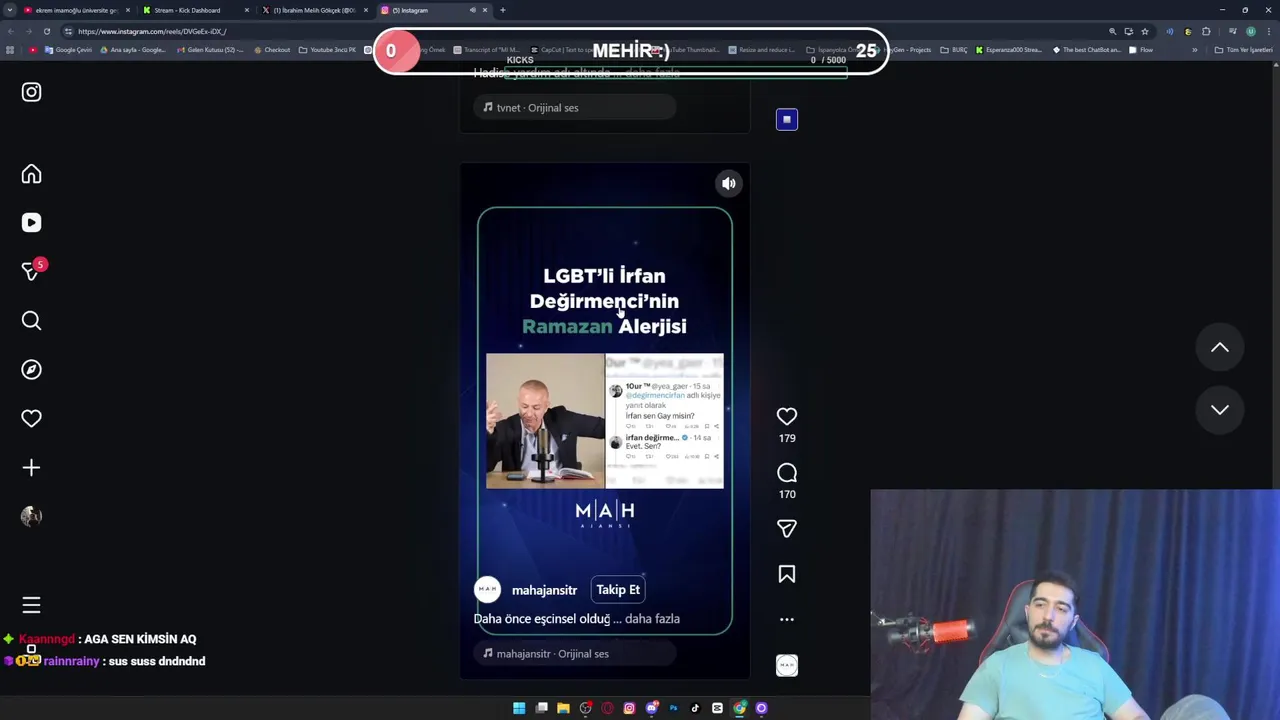Open Task View on taskbar
The height and width of the screenshot is (720, 1280).
click(x=541, y=708)
